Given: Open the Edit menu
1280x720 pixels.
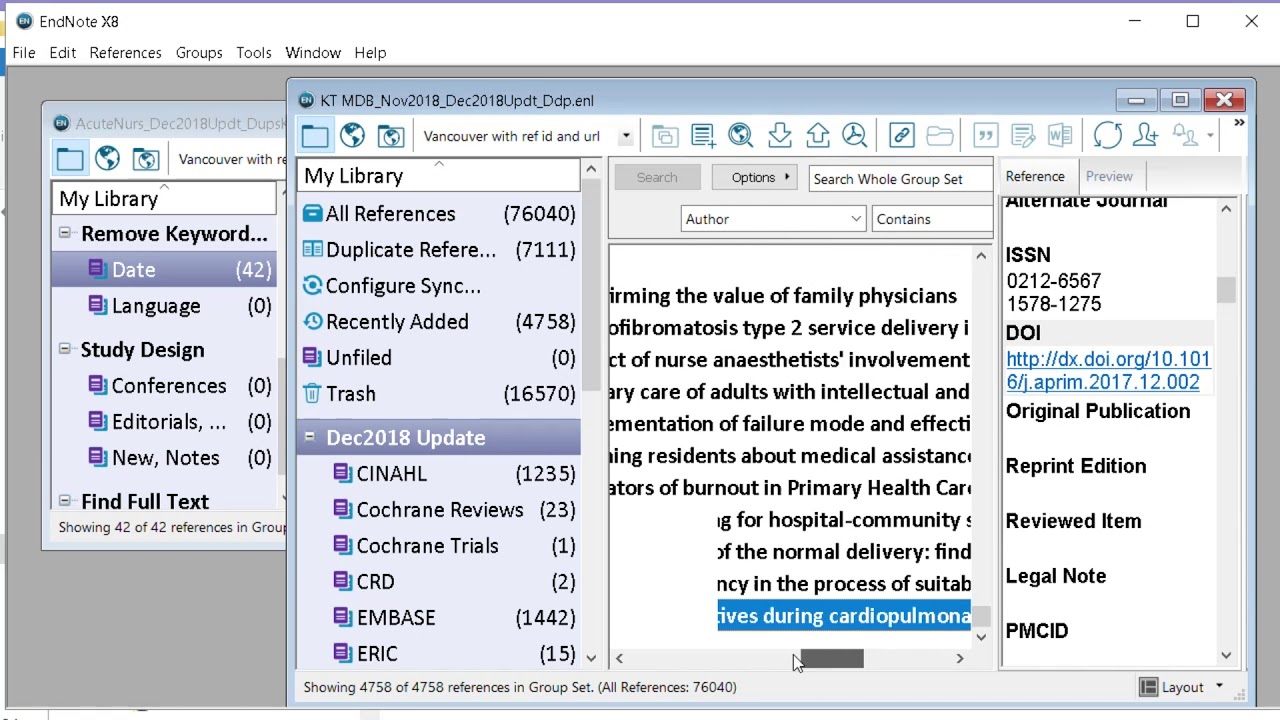Looking at the screenshot, I should click(x=62, y=52).
